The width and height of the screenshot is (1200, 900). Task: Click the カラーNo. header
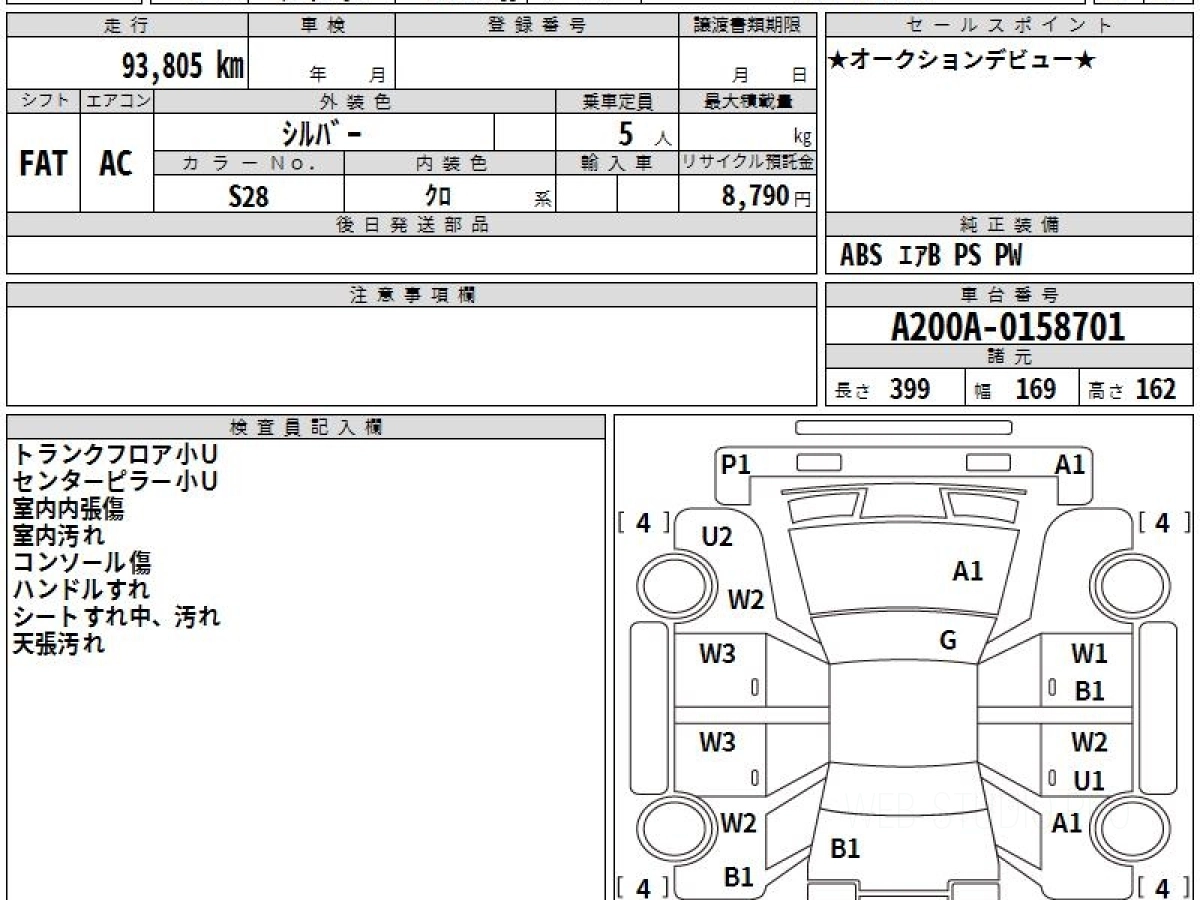click(x=249, y=164)
